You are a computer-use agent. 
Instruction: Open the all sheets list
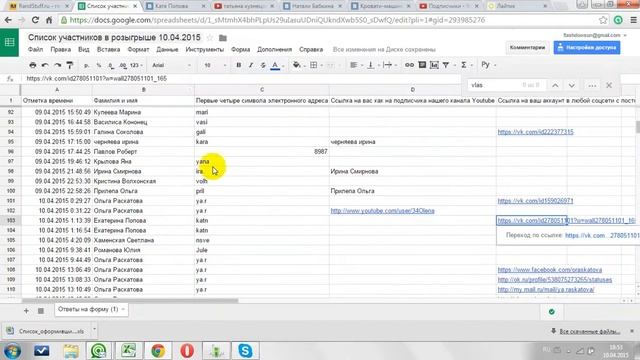(41, 311)
